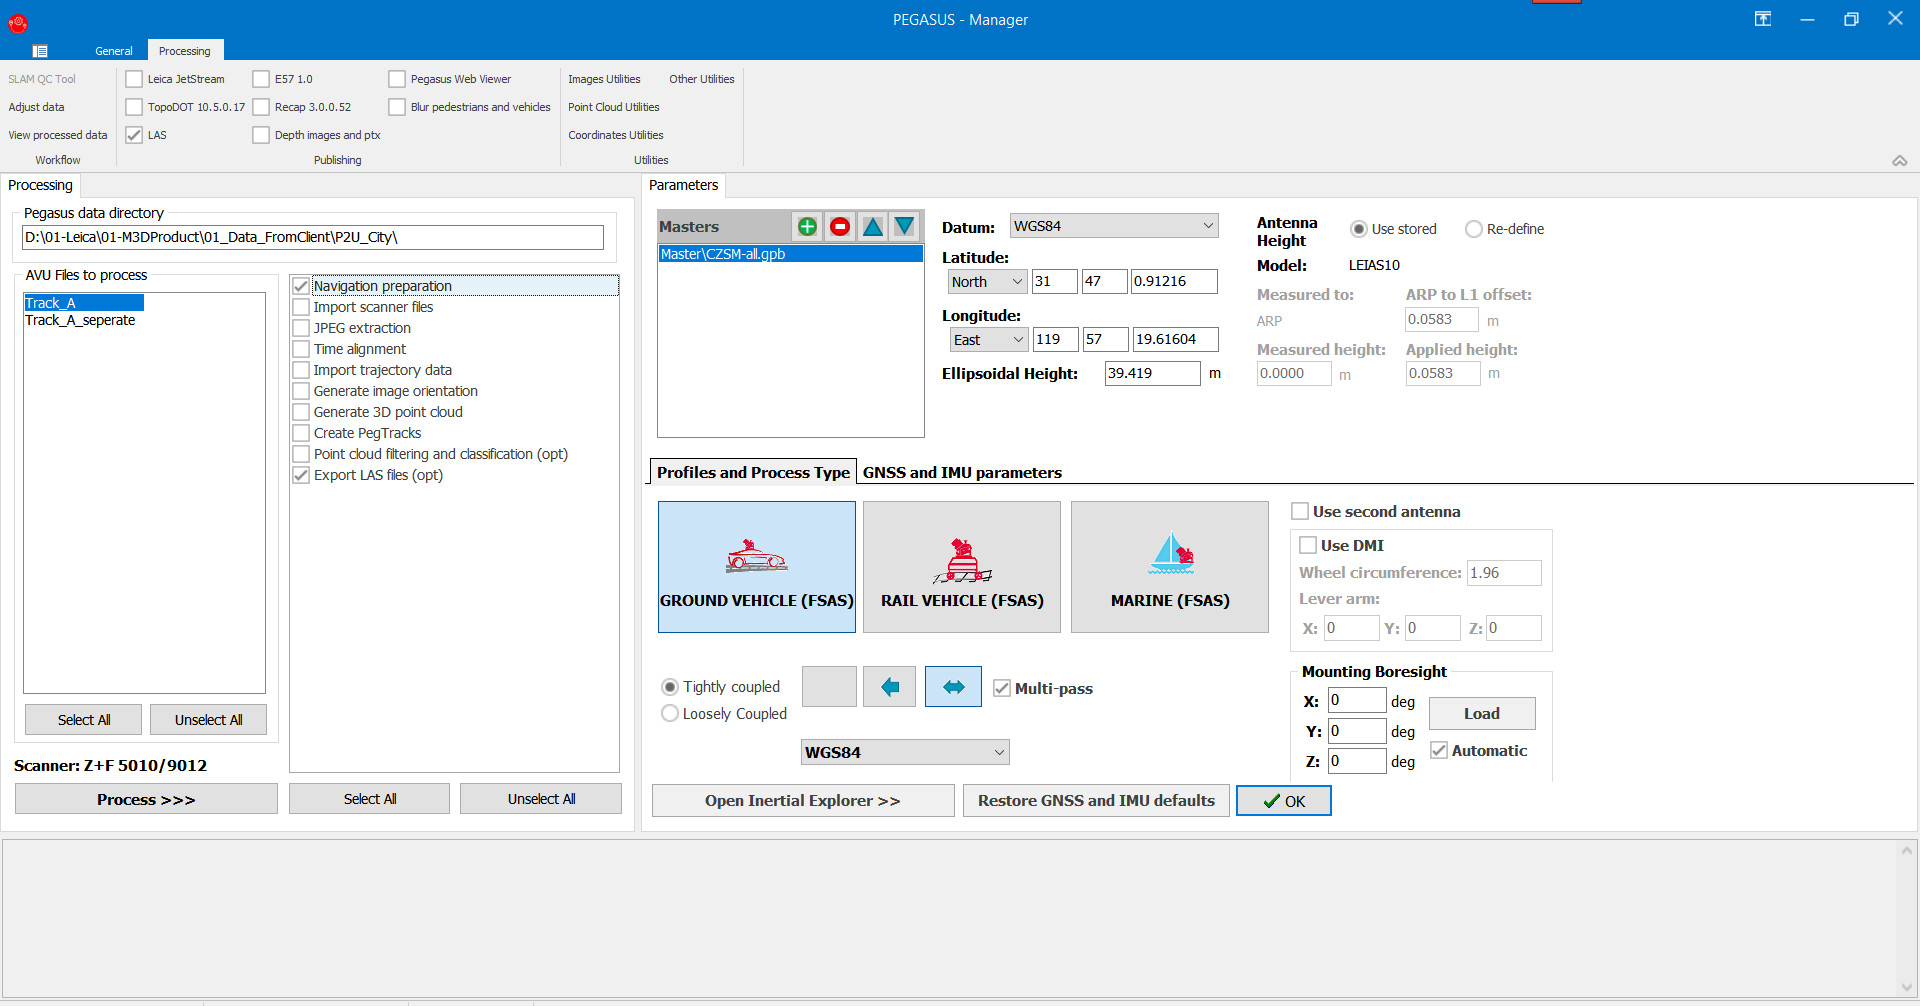
Task: Select Track_A_seperate in AVU files list
Action: pos(80,320)
